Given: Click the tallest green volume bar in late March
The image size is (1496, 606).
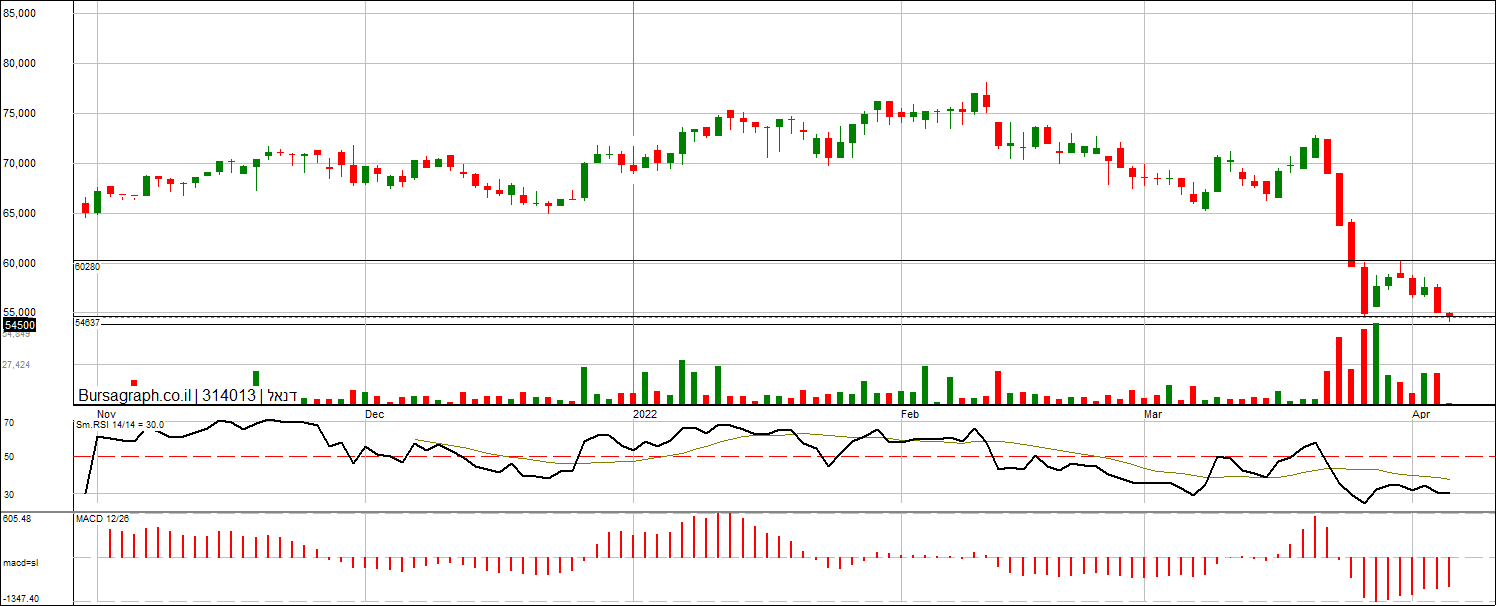Looking at the screenshot, I should (1376, 364).
